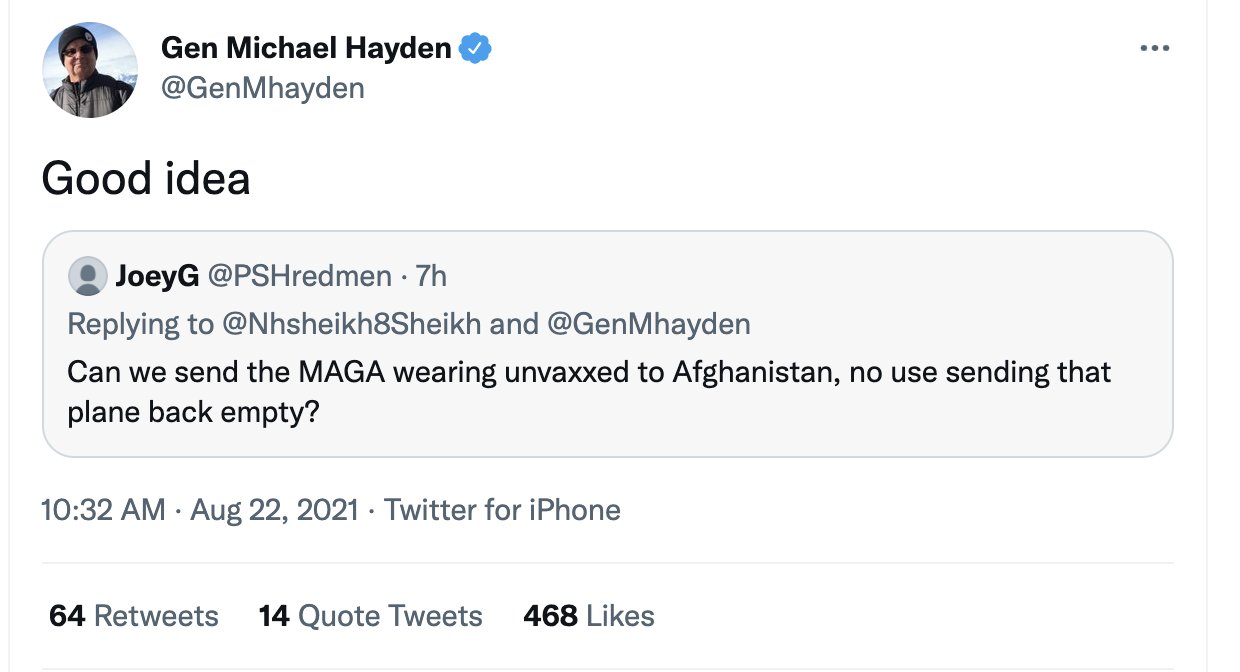Viewport: 1240px width, 672px height.
Task: View the 468 Likes list
Action: 588,615
